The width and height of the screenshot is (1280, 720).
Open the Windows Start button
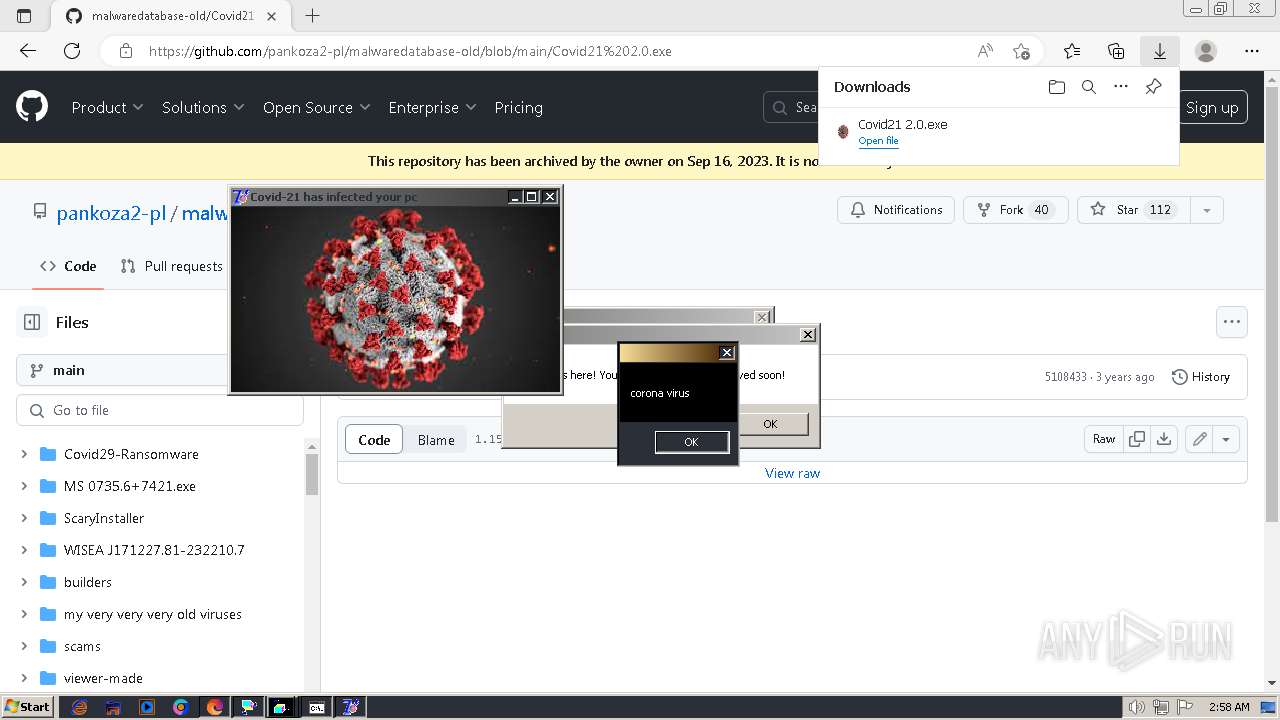point(27,707)
